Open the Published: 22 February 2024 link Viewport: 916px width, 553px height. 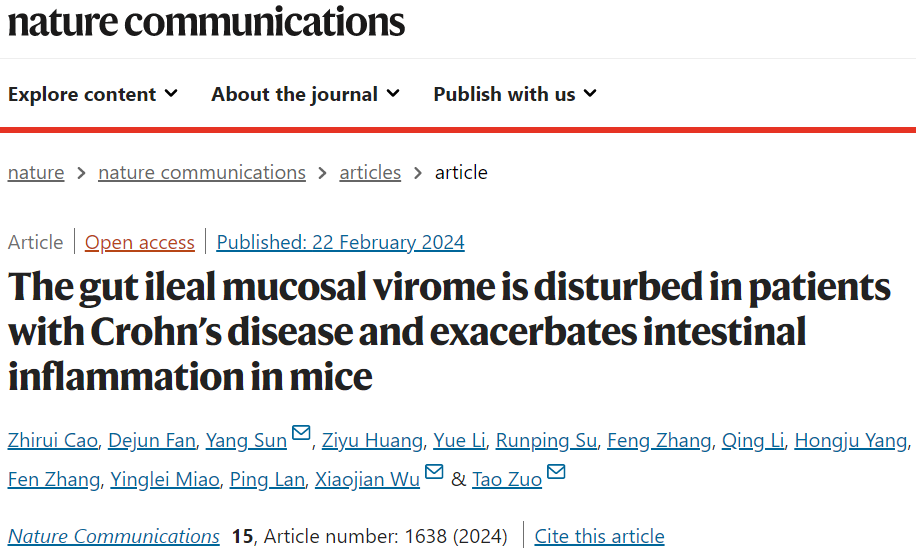341,242
